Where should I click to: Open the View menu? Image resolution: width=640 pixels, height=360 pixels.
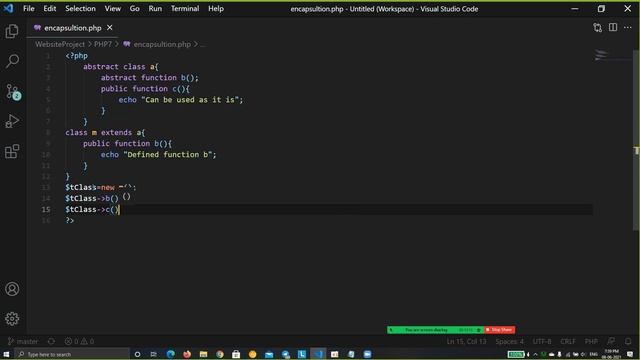click(x=113, y=9)
